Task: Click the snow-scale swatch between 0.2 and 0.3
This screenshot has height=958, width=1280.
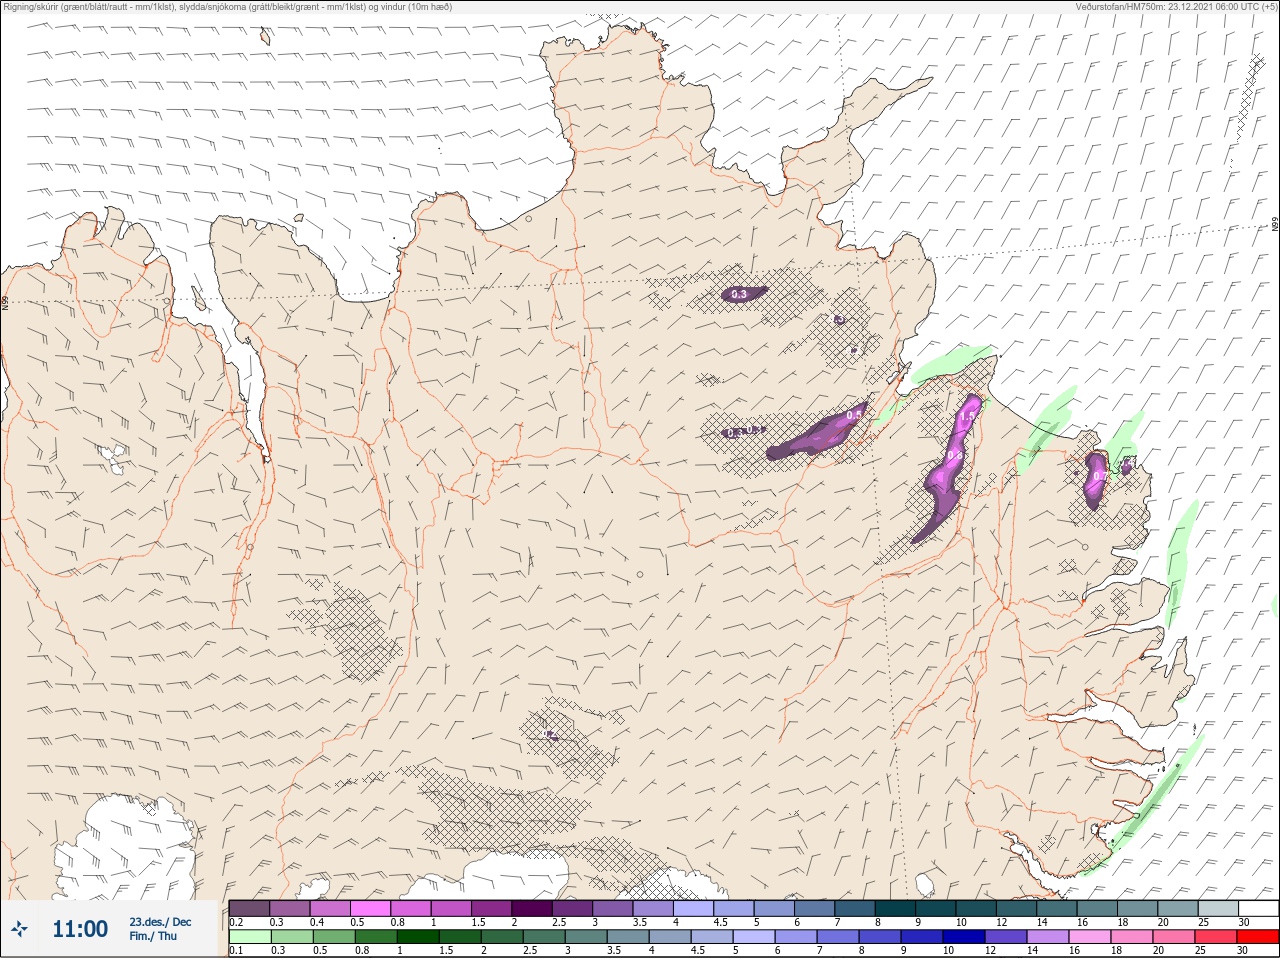Action: pyautogui.click(x=249, y=908)
